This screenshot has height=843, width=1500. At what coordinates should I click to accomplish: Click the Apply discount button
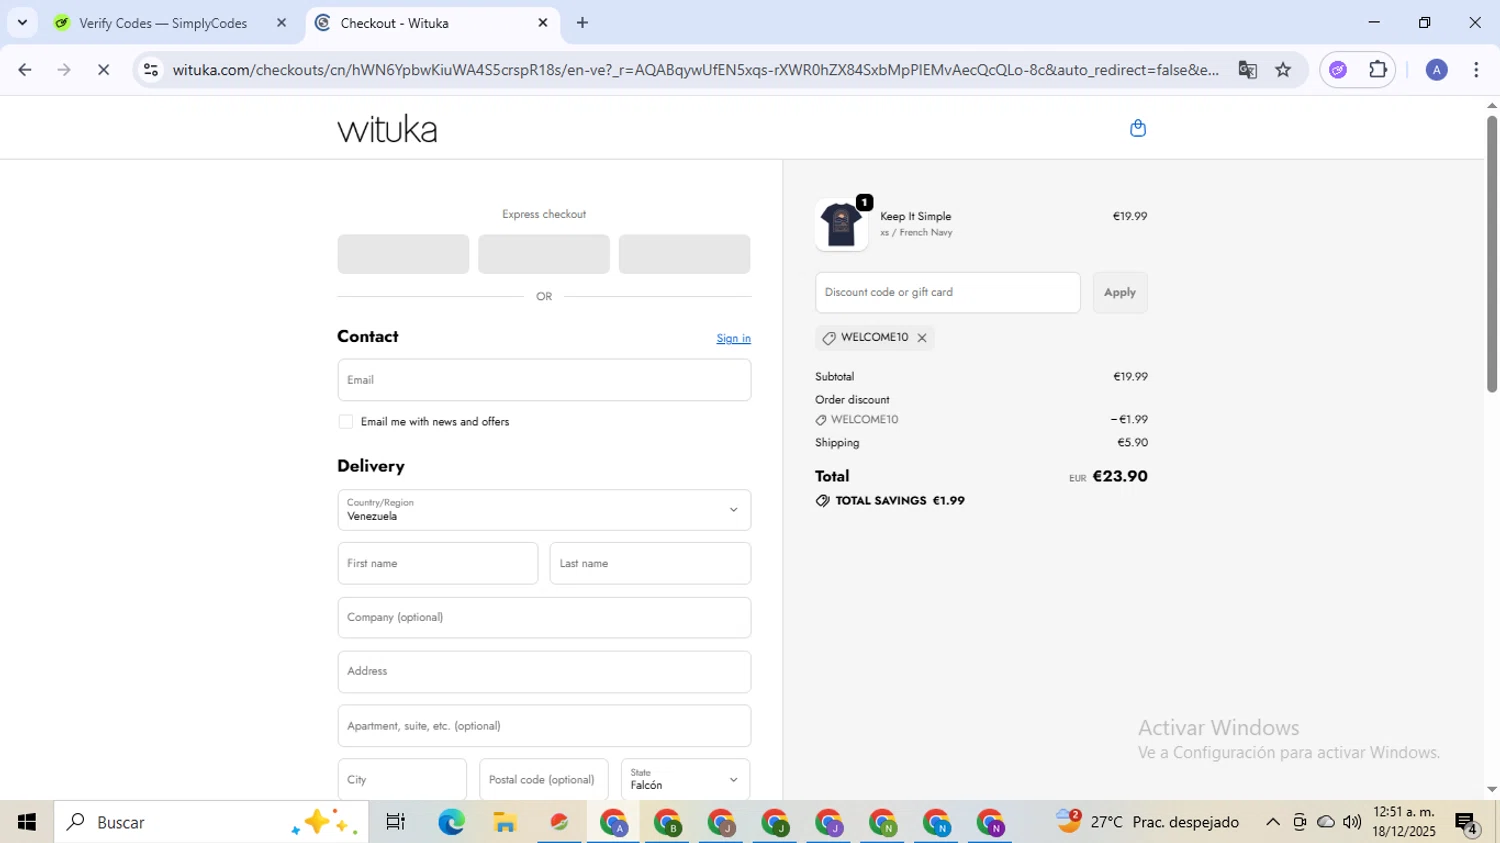1120,293
